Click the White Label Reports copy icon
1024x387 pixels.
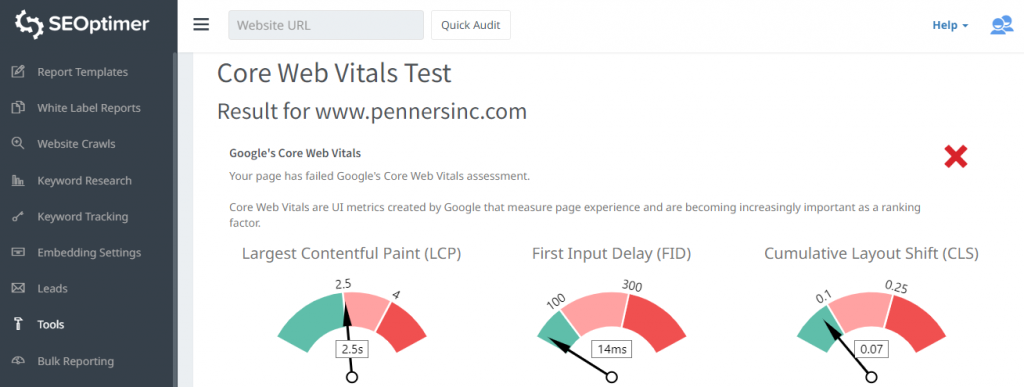tap(18, 108)
